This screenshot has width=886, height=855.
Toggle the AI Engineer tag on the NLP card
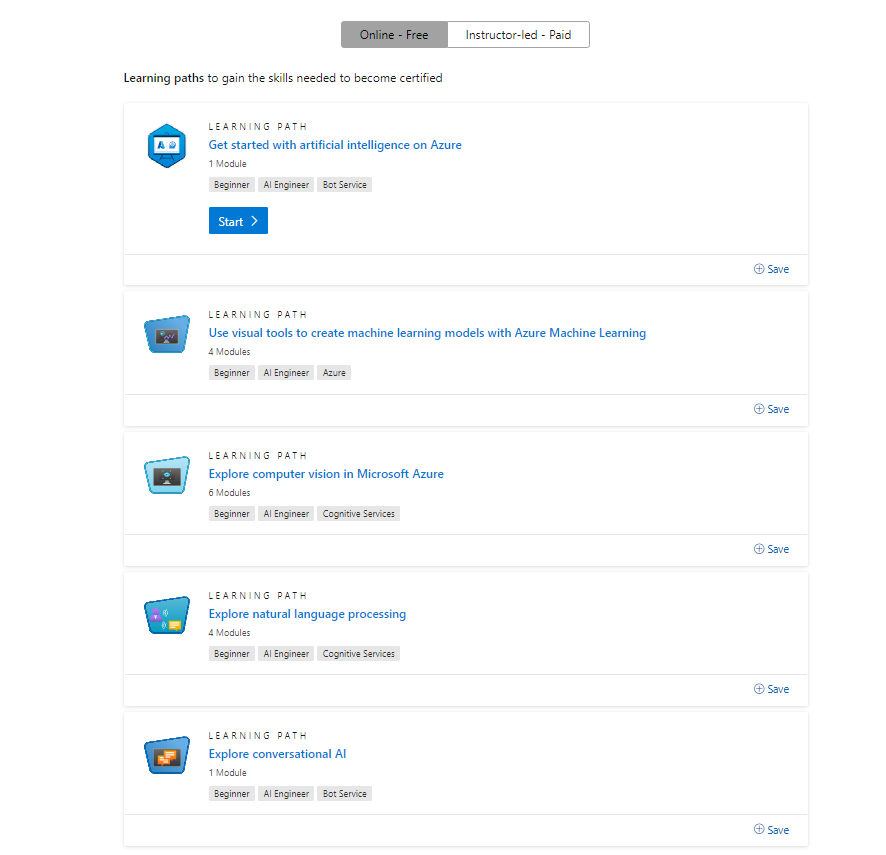point(286,653)
